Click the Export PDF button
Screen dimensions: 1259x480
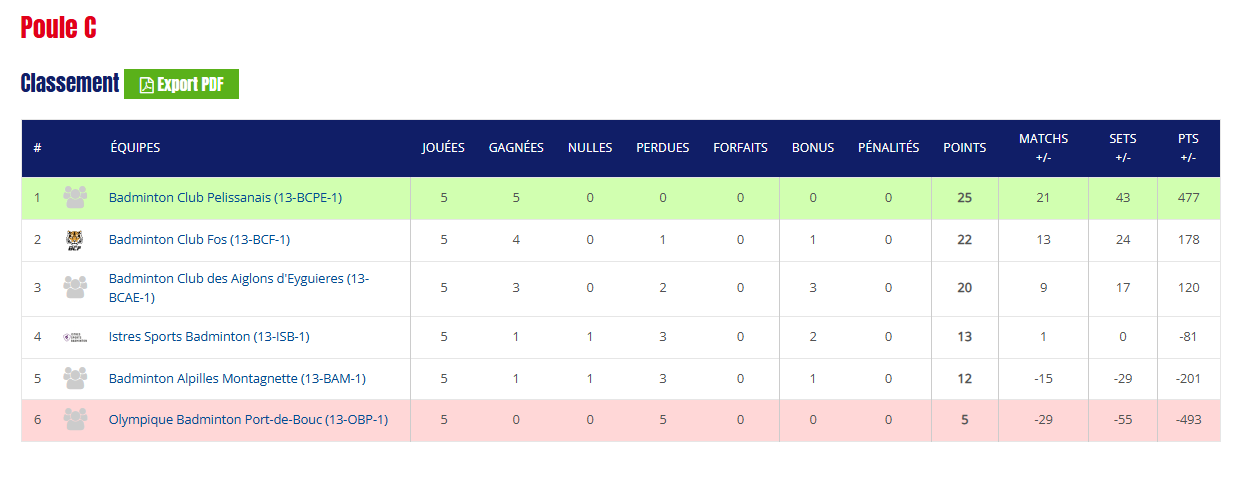coord(181,84)
